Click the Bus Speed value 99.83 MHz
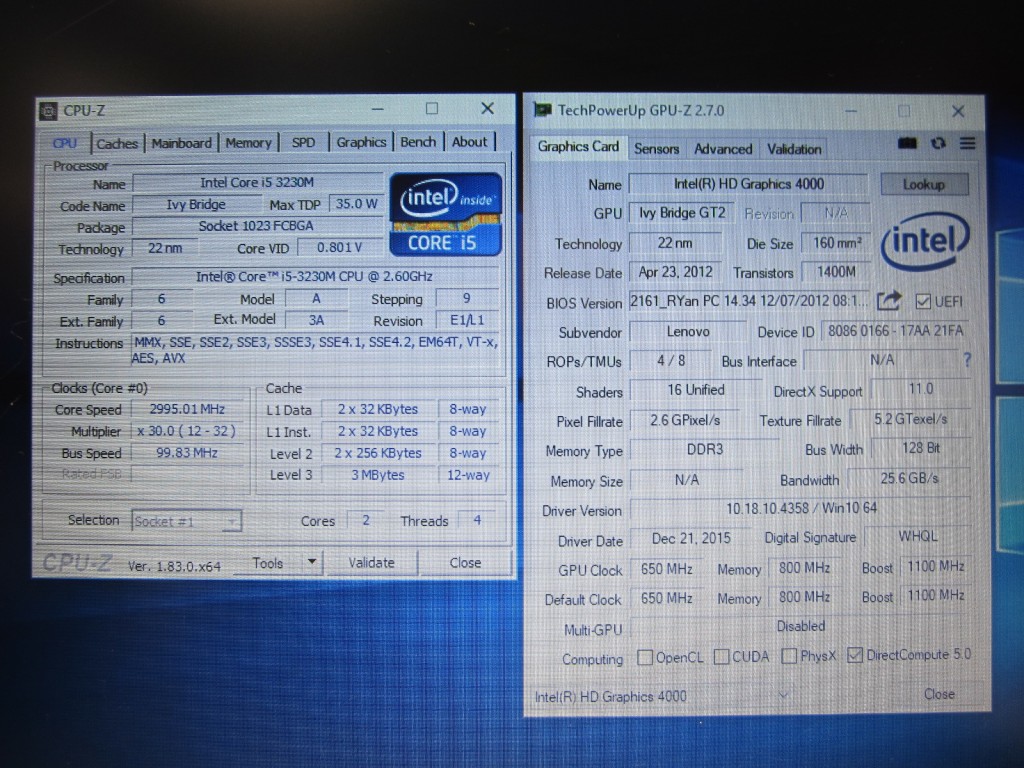Screen dimensions: 1024x768 pos(187,453)
